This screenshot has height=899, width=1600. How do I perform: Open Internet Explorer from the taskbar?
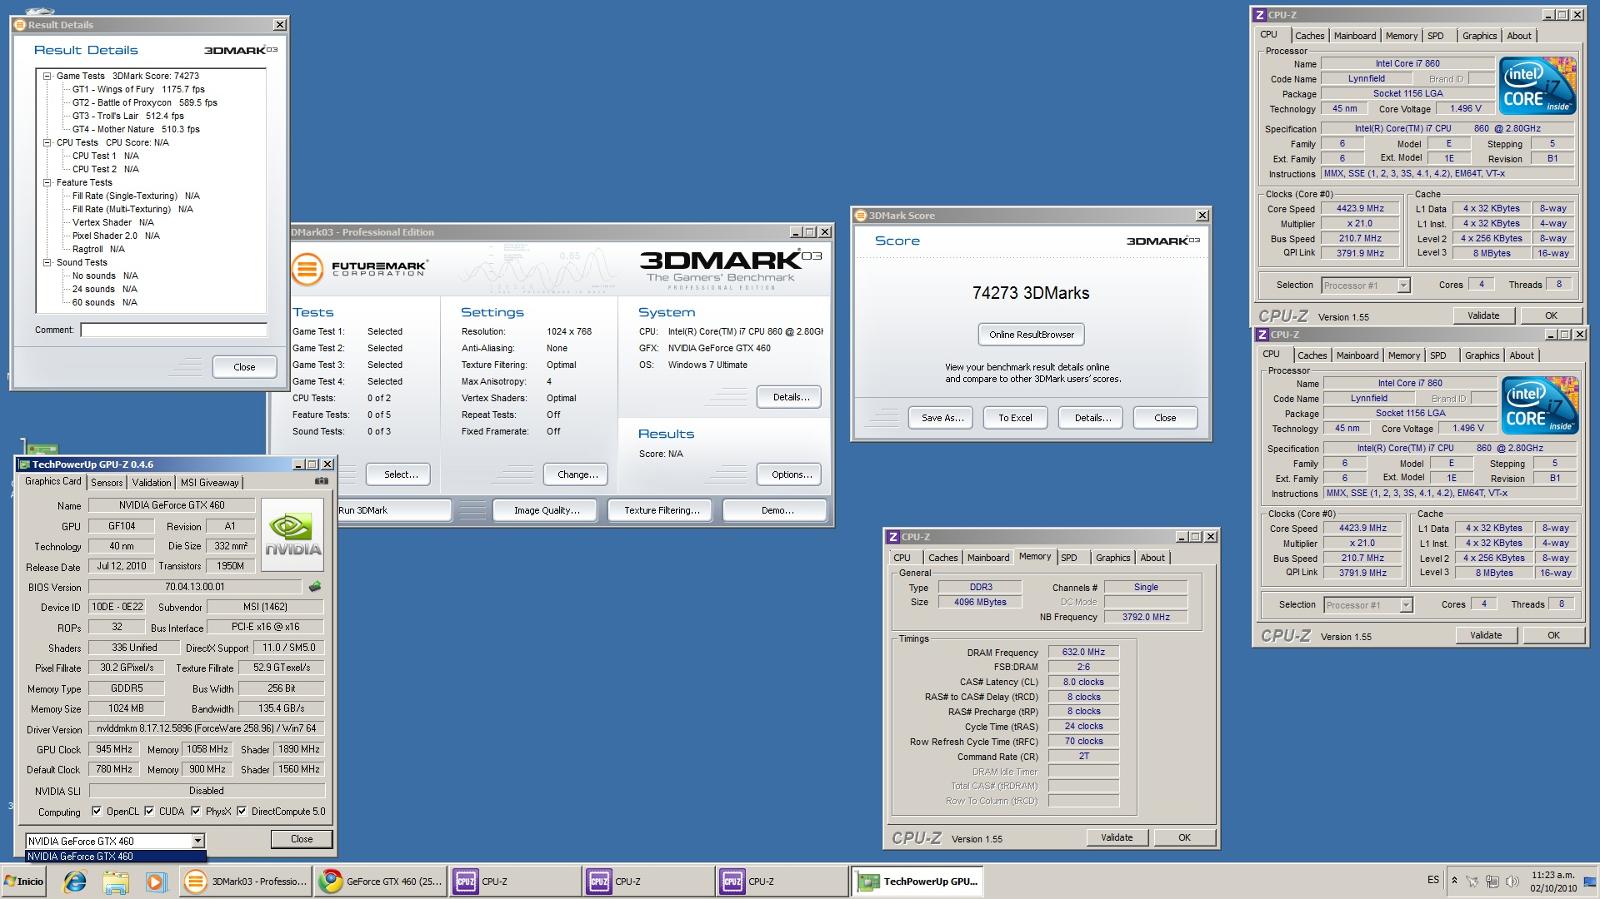[x=75, y=881]
